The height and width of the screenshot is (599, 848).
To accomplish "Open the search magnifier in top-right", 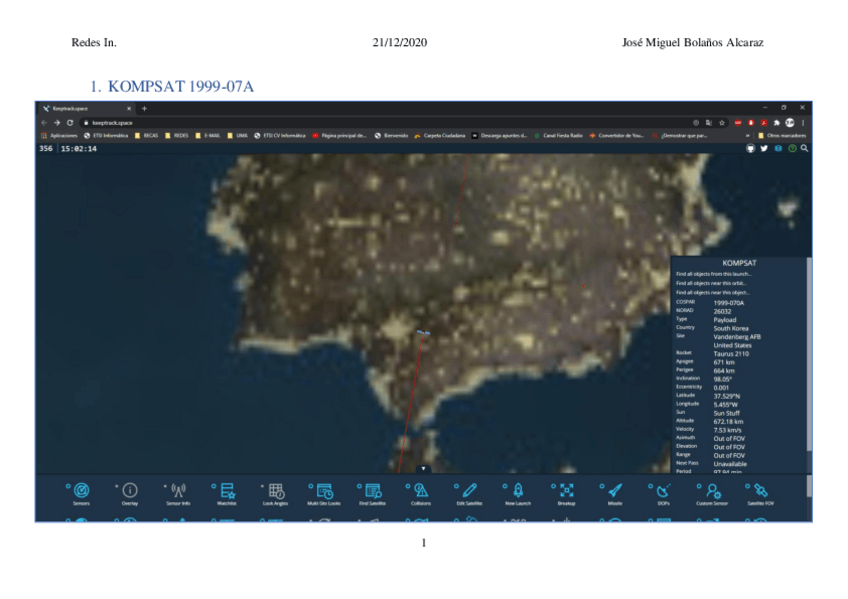I will 804,148.
